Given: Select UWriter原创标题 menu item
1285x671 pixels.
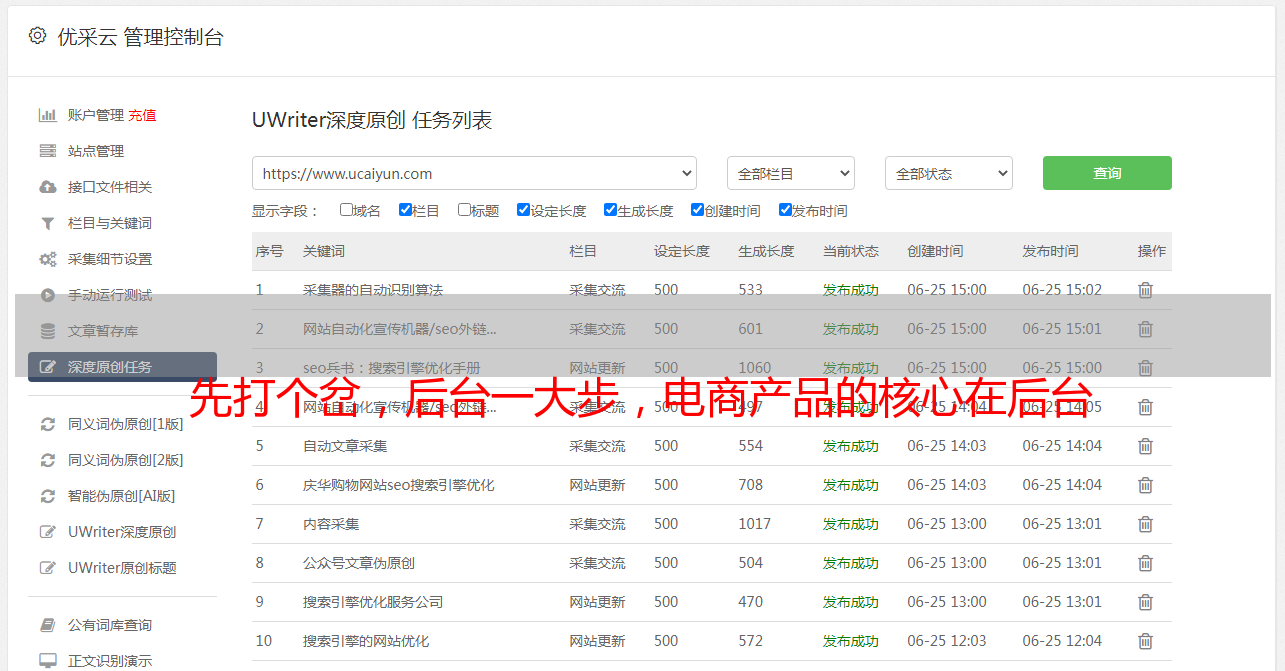Looking at the screenshot, I should (122, 568).
